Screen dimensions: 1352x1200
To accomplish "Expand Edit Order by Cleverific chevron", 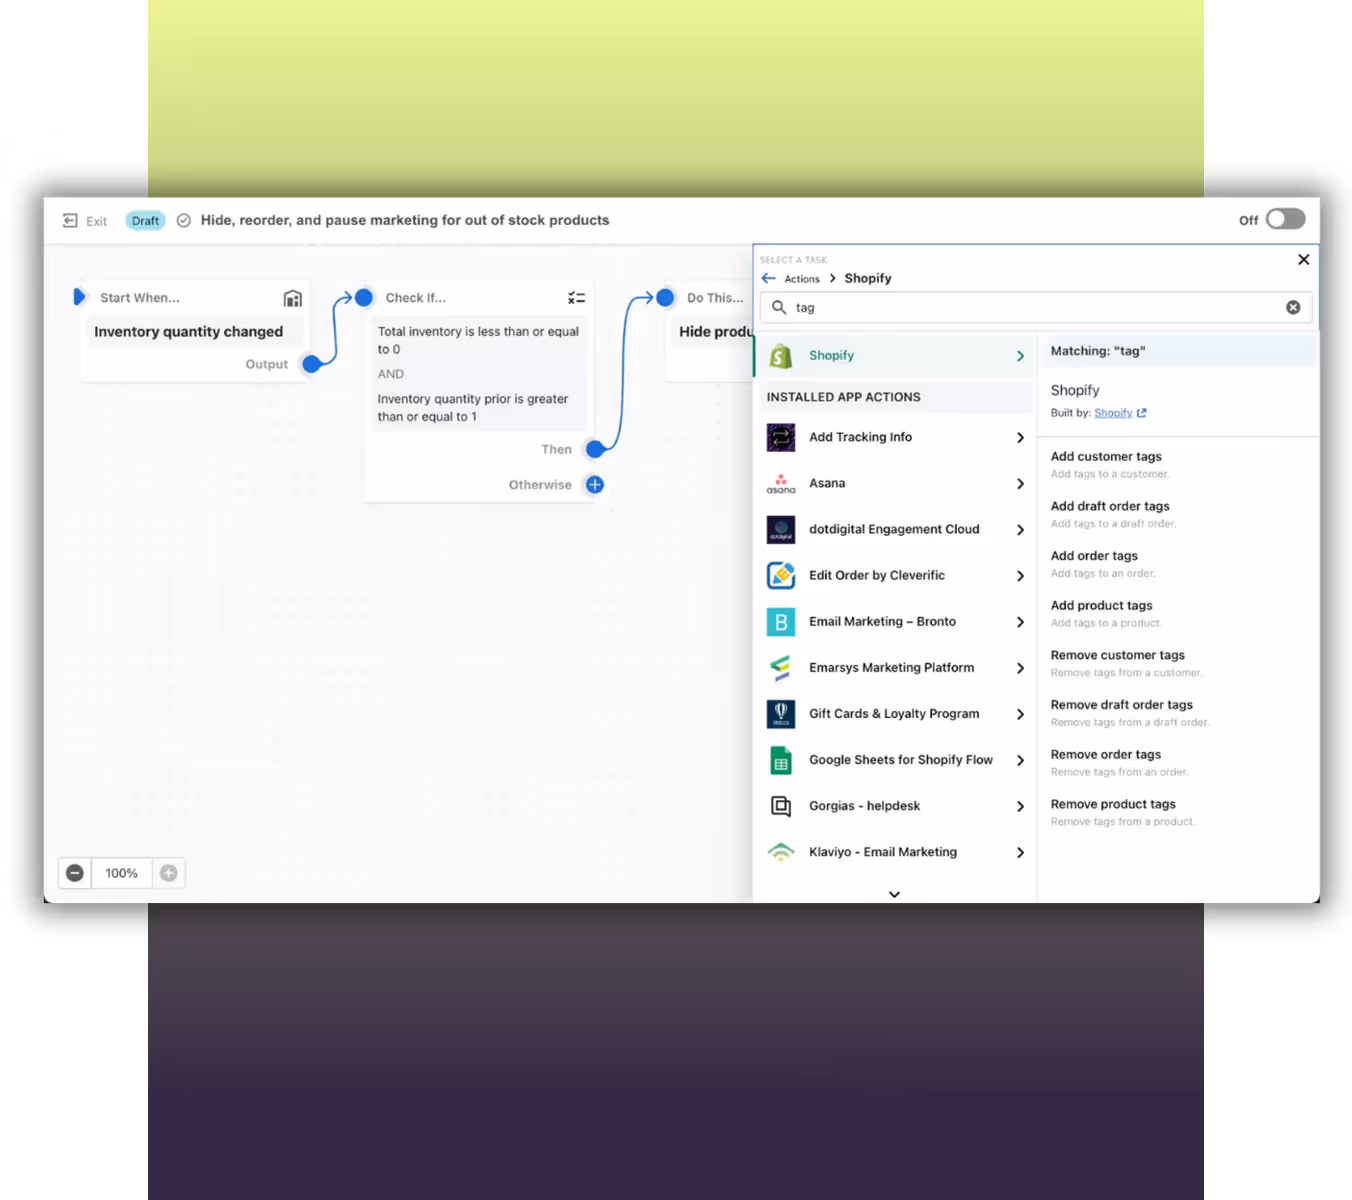I will coord(1020,576).
